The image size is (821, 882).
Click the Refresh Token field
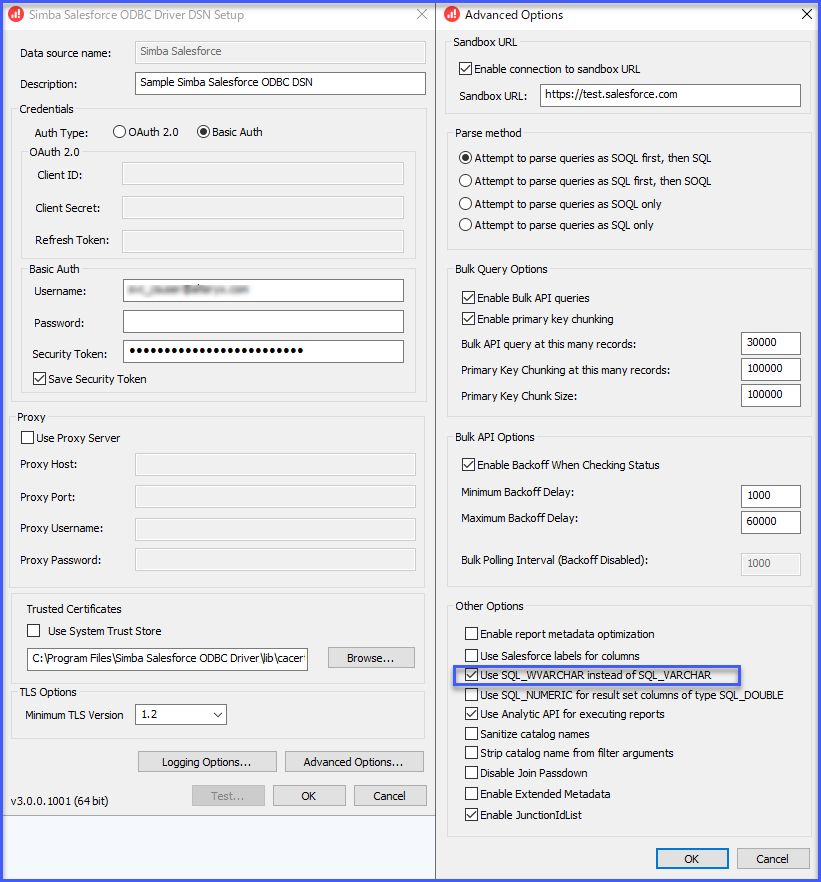tap(263, 241)
